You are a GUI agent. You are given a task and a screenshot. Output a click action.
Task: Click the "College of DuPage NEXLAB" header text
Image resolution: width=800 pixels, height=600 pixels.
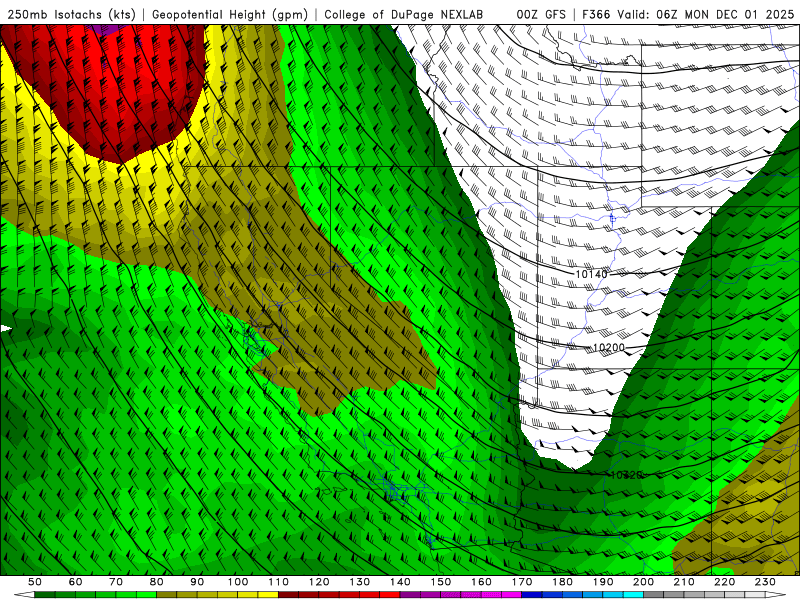pos(403,15)
